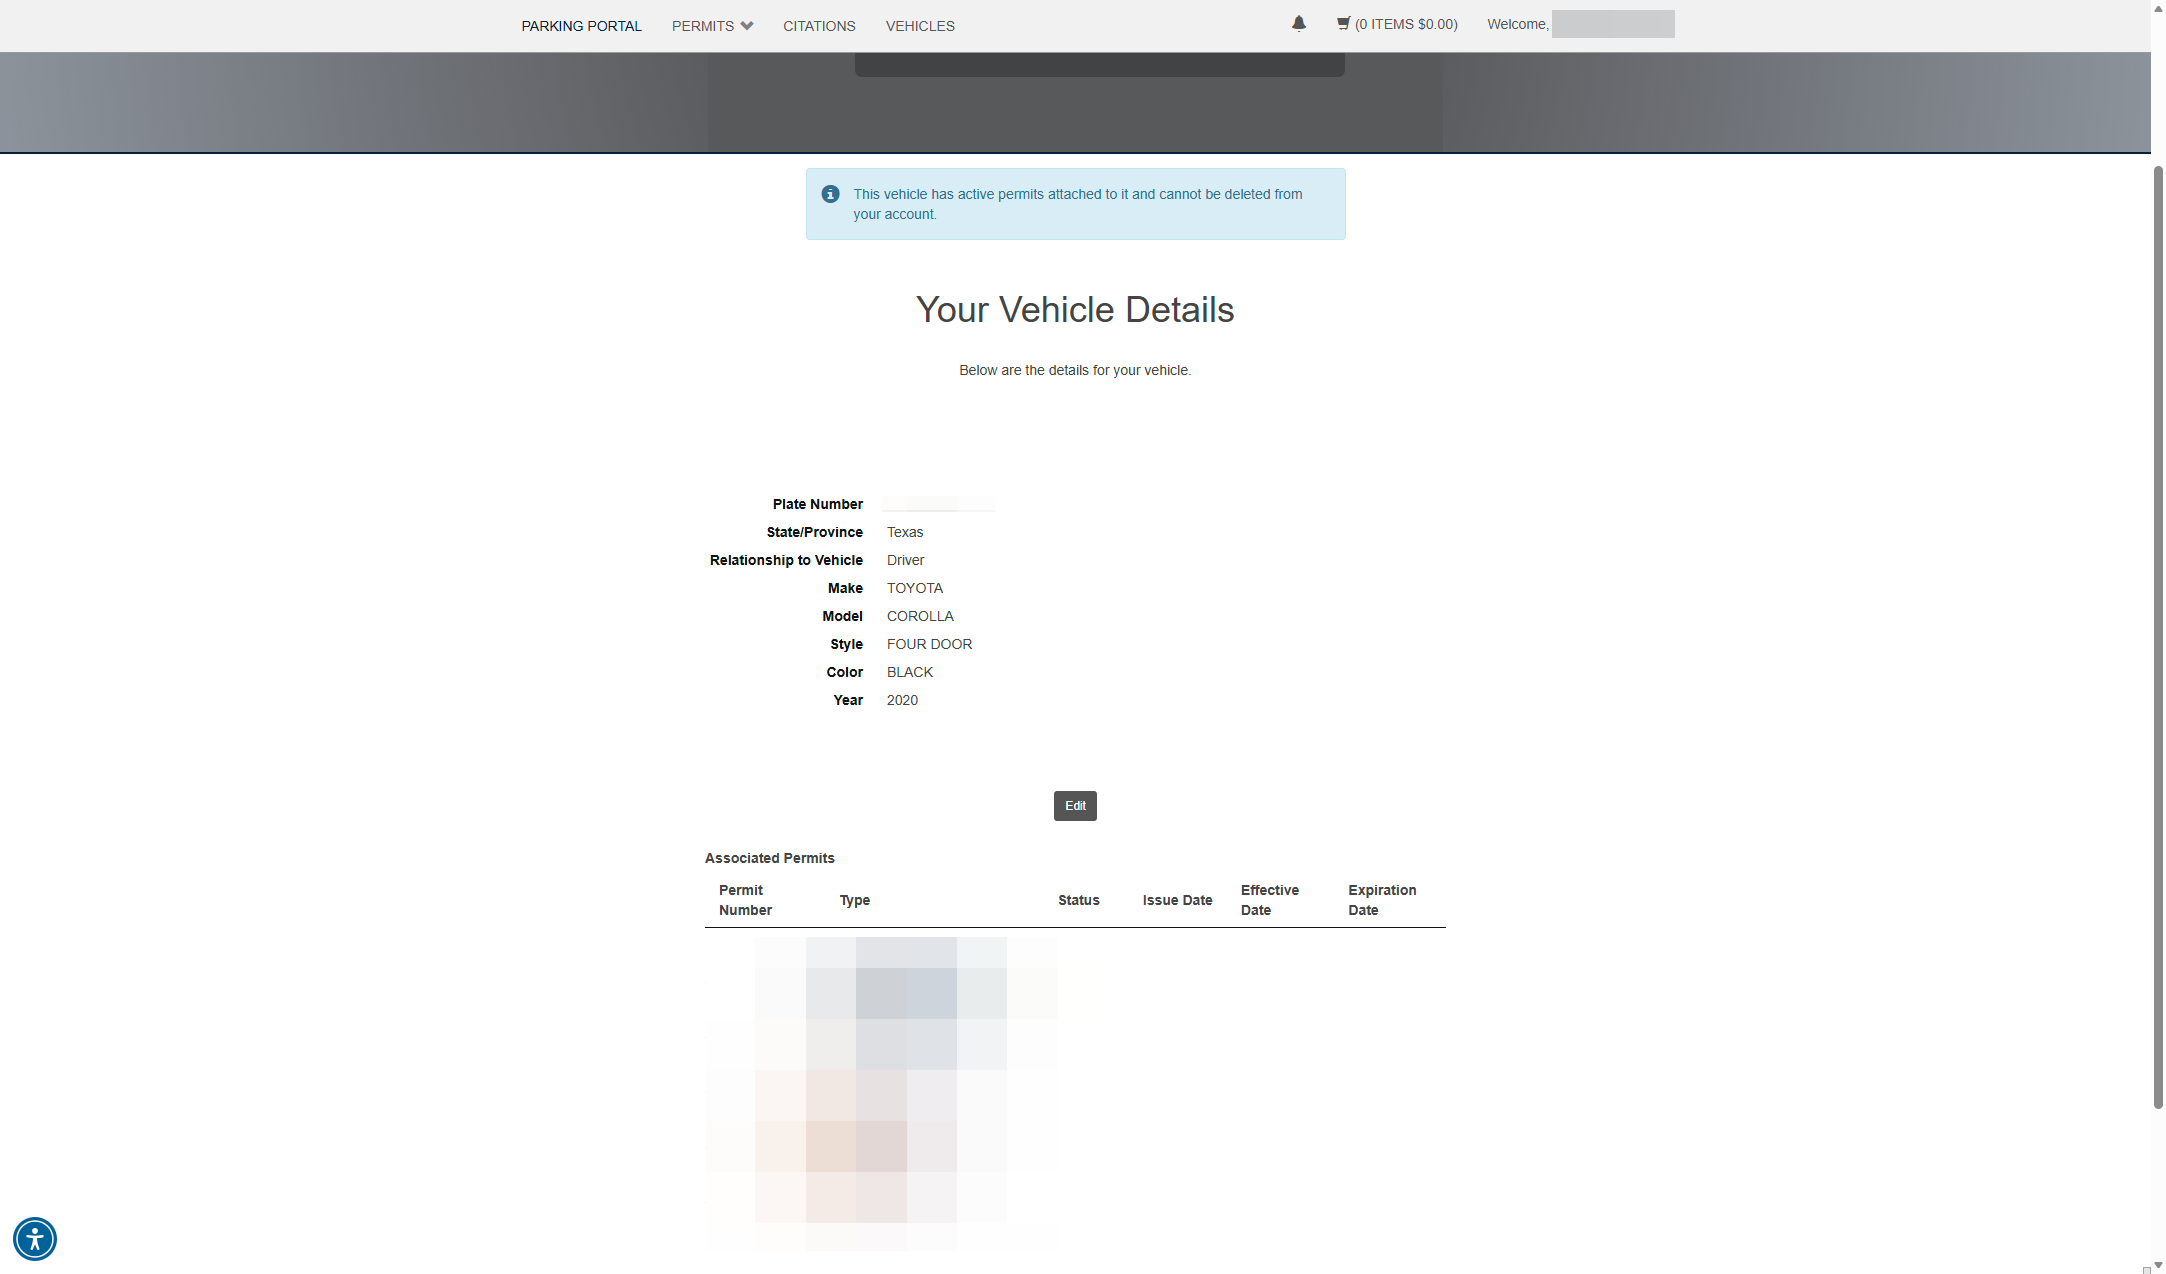The width and height of the screenshot is (2166, 1274).
Task: Open the notifications bell icon
Action: pos(1298,23)
